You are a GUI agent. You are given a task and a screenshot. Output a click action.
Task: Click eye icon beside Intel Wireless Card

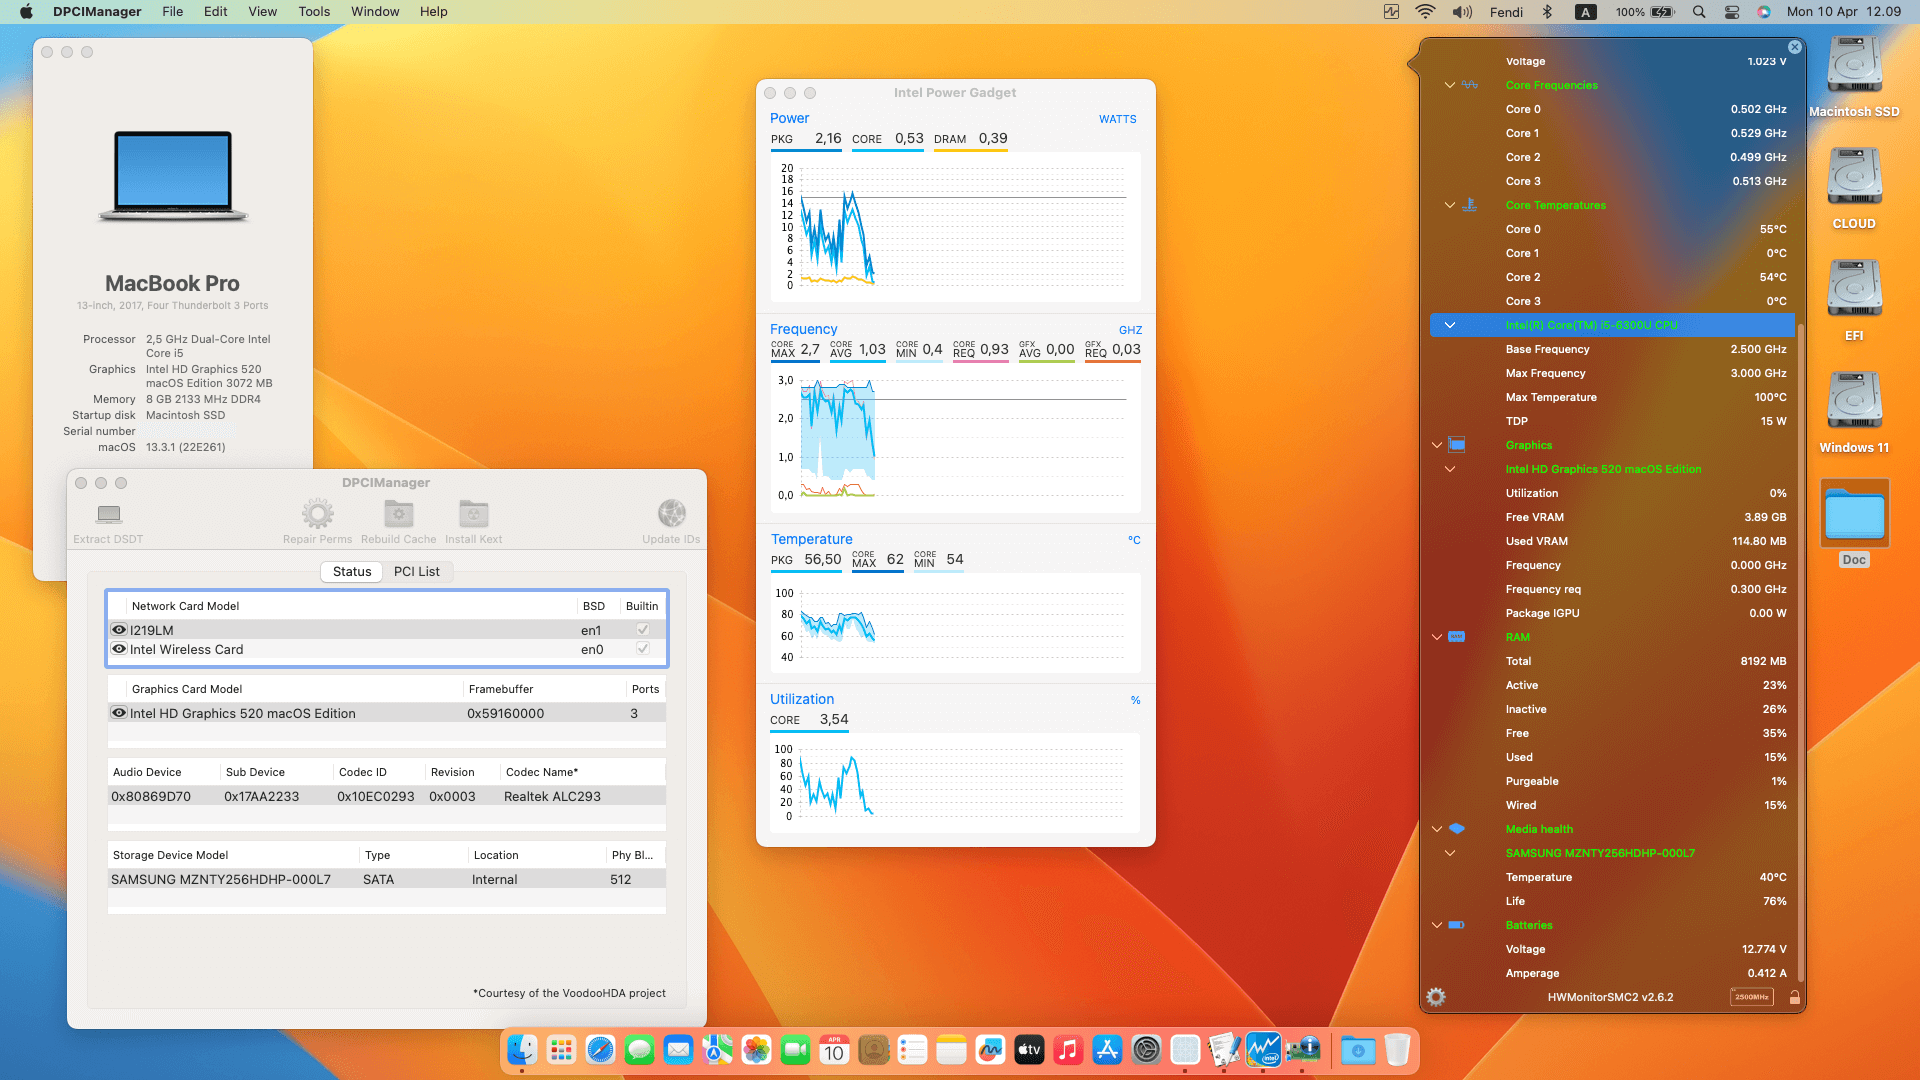[x=119, y=649]
